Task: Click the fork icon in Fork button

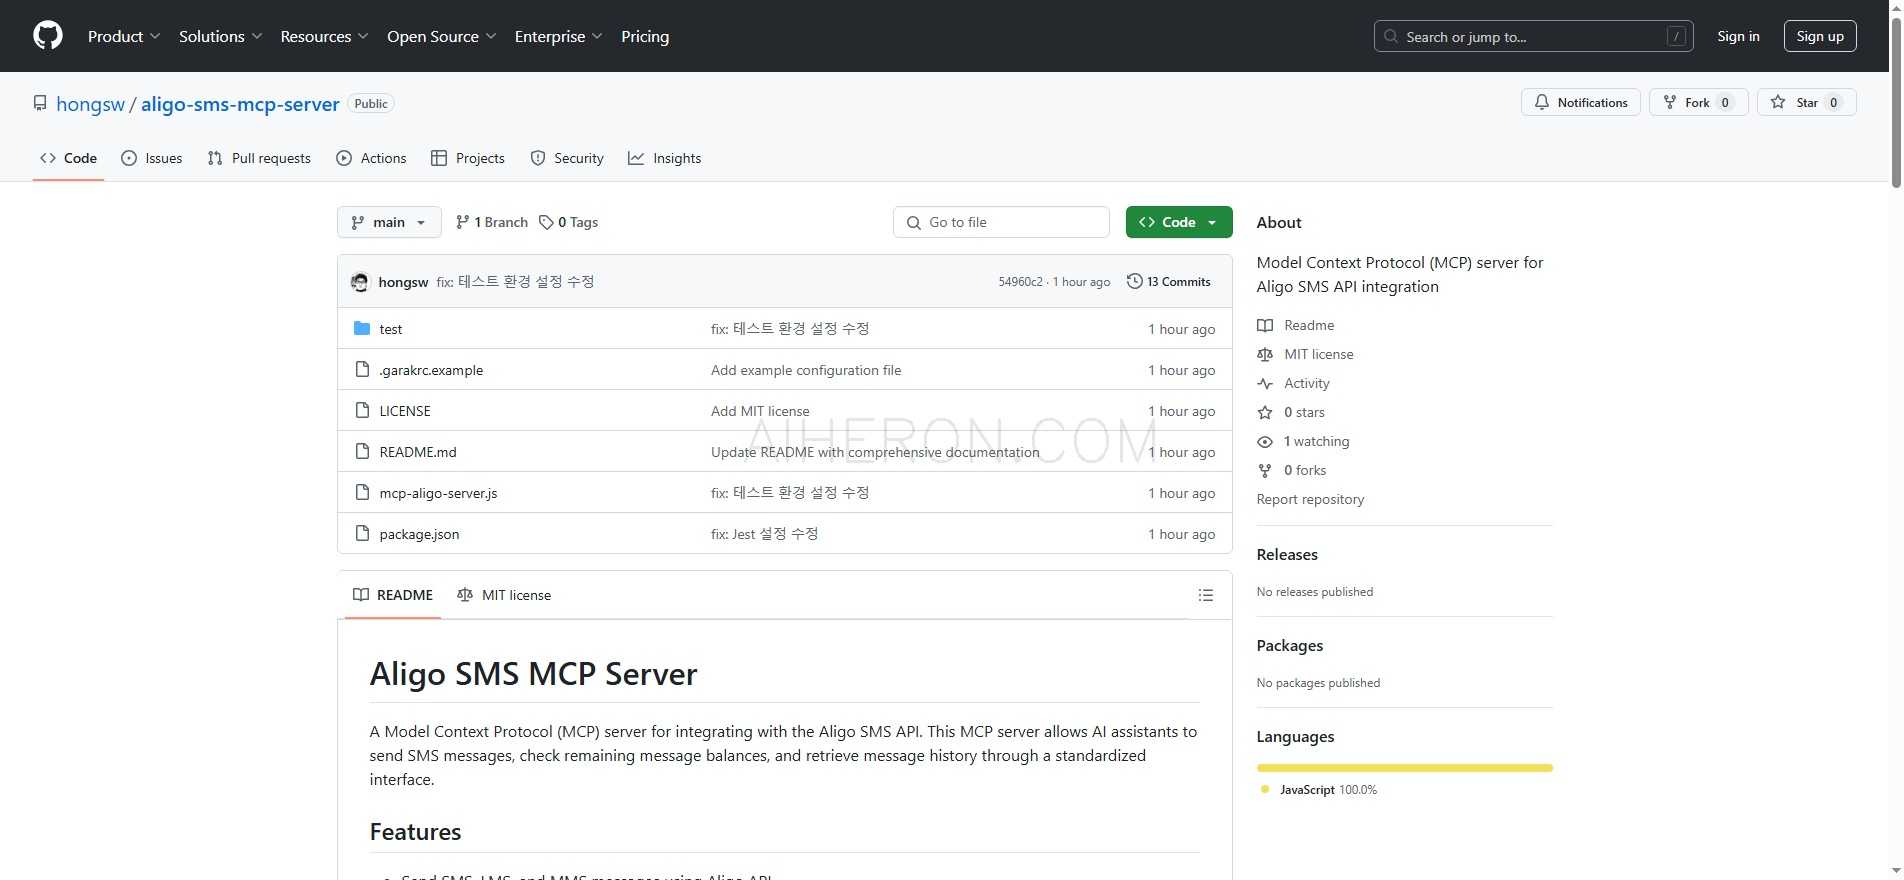Action: [x=1670, y=102]
